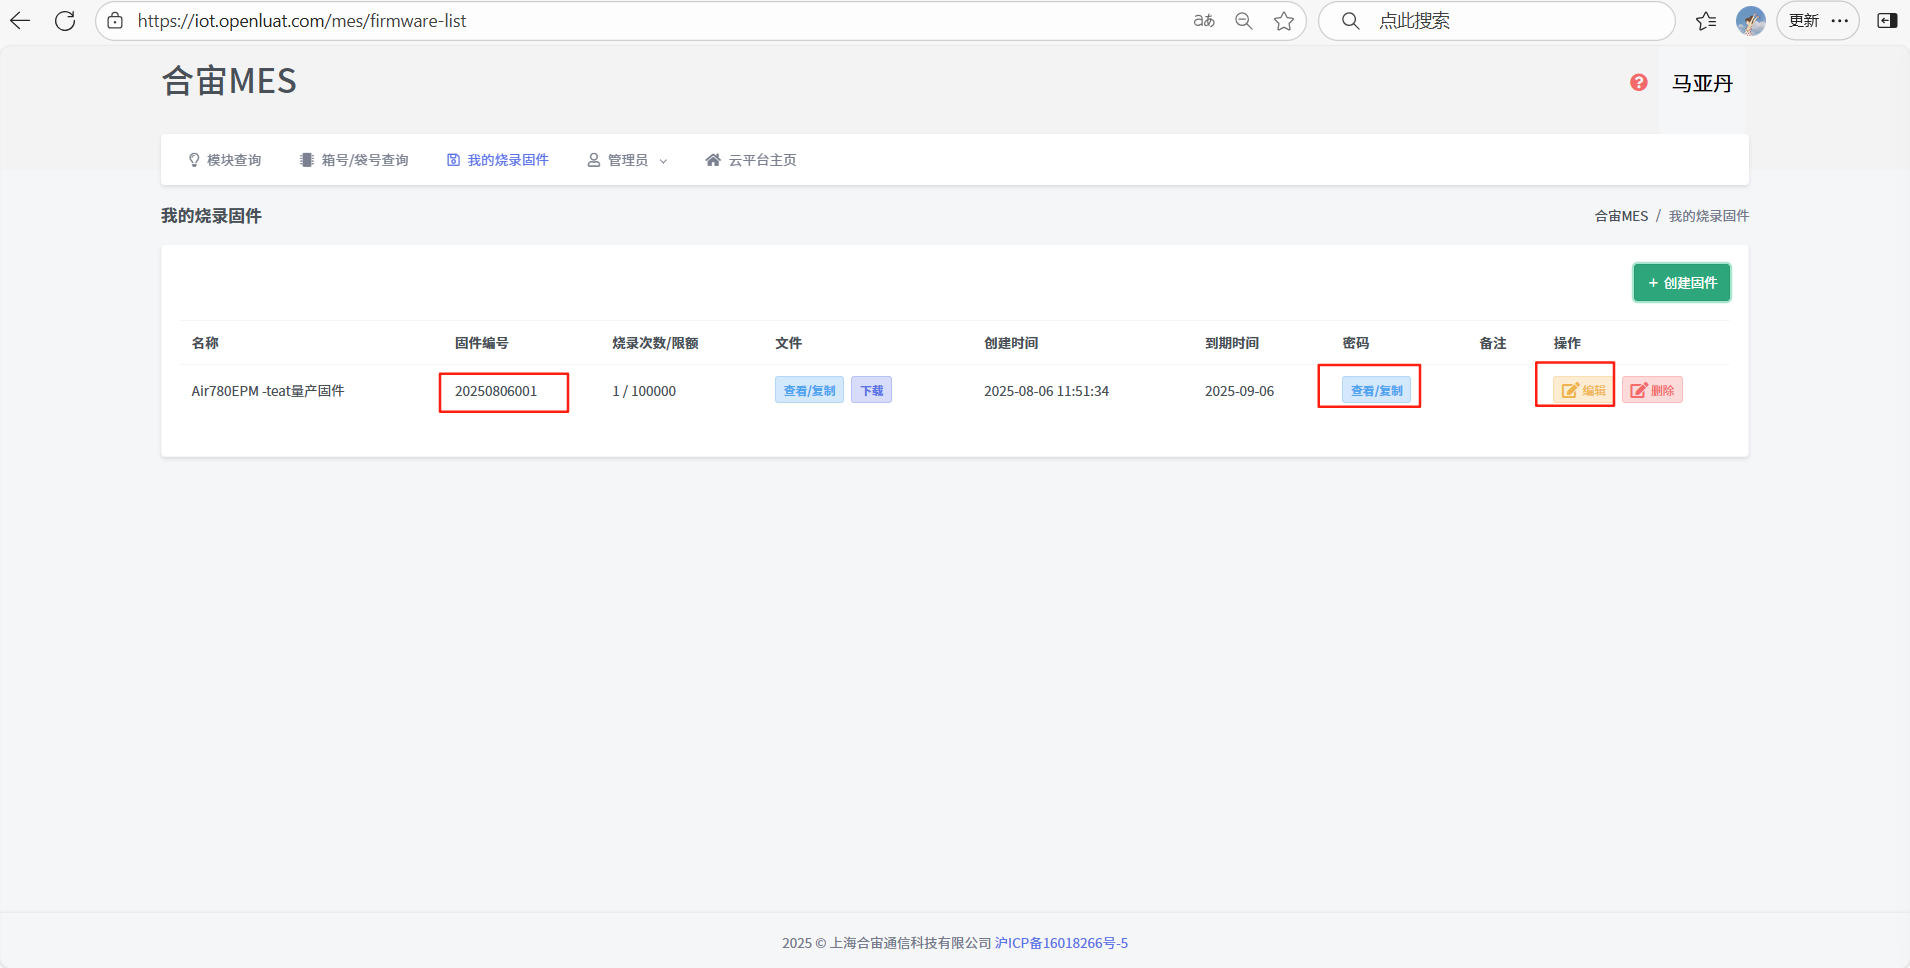Click the red 删除 button
The image size is (1910, 968).
pos(1652,390)
